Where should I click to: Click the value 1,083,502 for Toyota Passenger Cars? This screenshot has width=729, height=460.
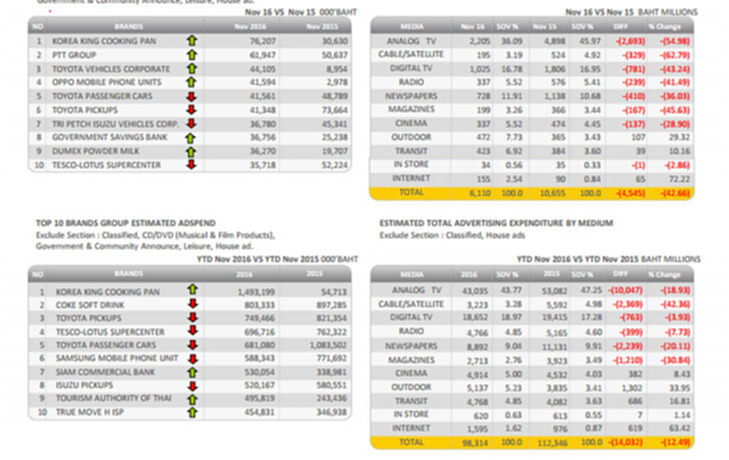(x=328, y=345)
